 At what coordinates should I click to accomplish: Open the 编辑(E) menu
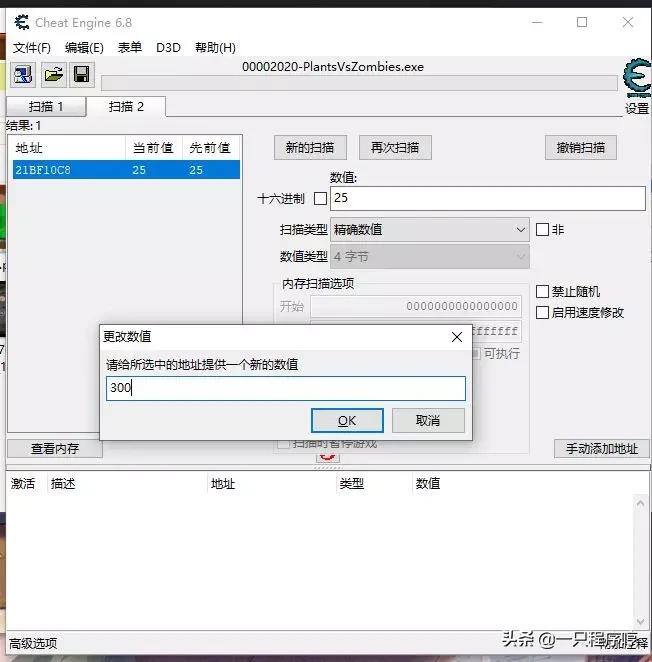pyautogui.click(x=84, y=47)
